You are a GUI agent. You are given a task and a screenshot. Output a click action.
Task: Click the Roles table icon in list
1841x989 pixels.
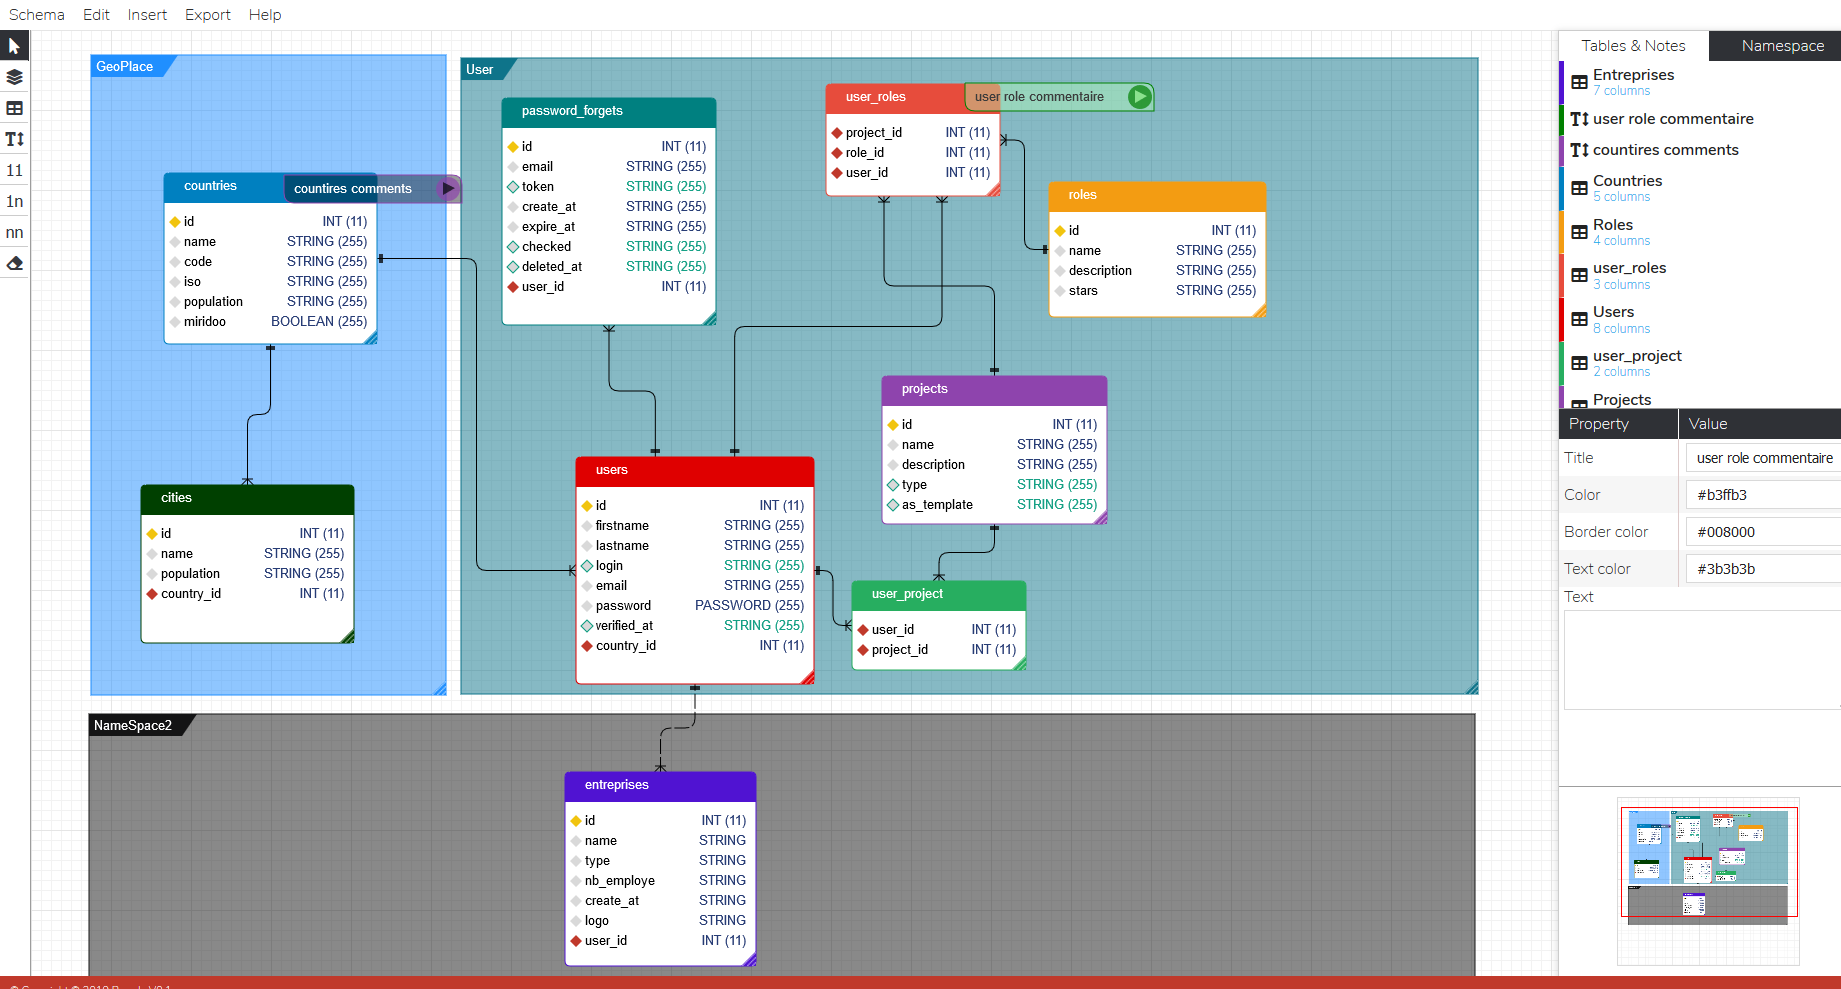1579,232
